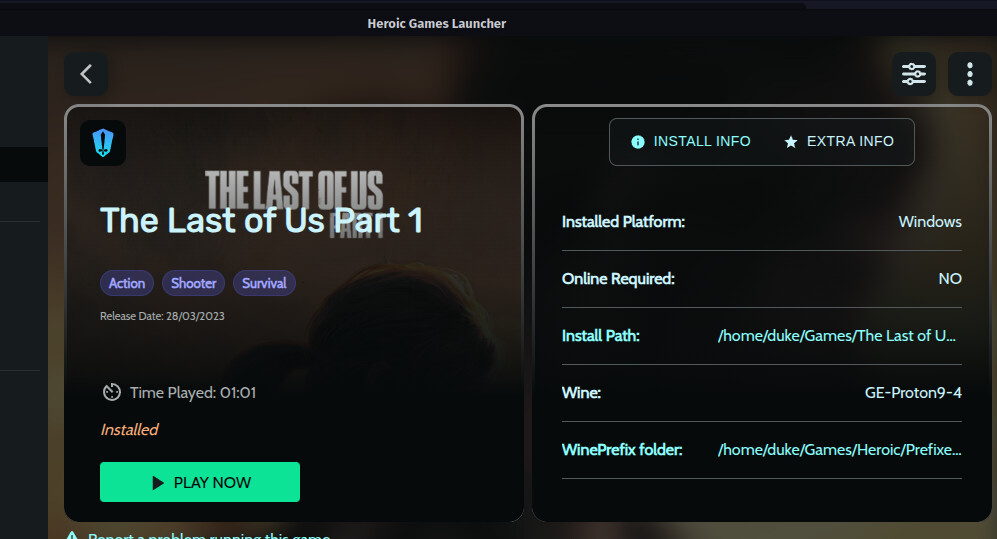The image size is (997, 539).
Task: Click the Heroic Games Launcher window title
Action: [436, 24]
